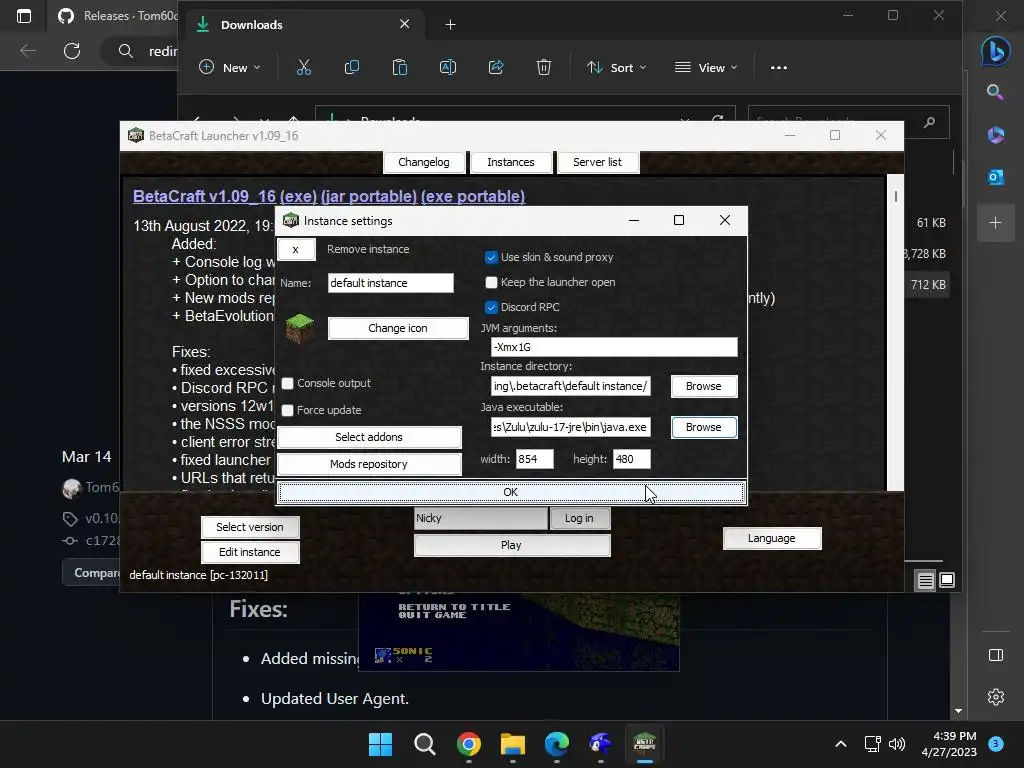Enable Keep the launcher open
The width and height of the screenshot is (1024, 768).
pyautogui.click(x=491, y=282)
